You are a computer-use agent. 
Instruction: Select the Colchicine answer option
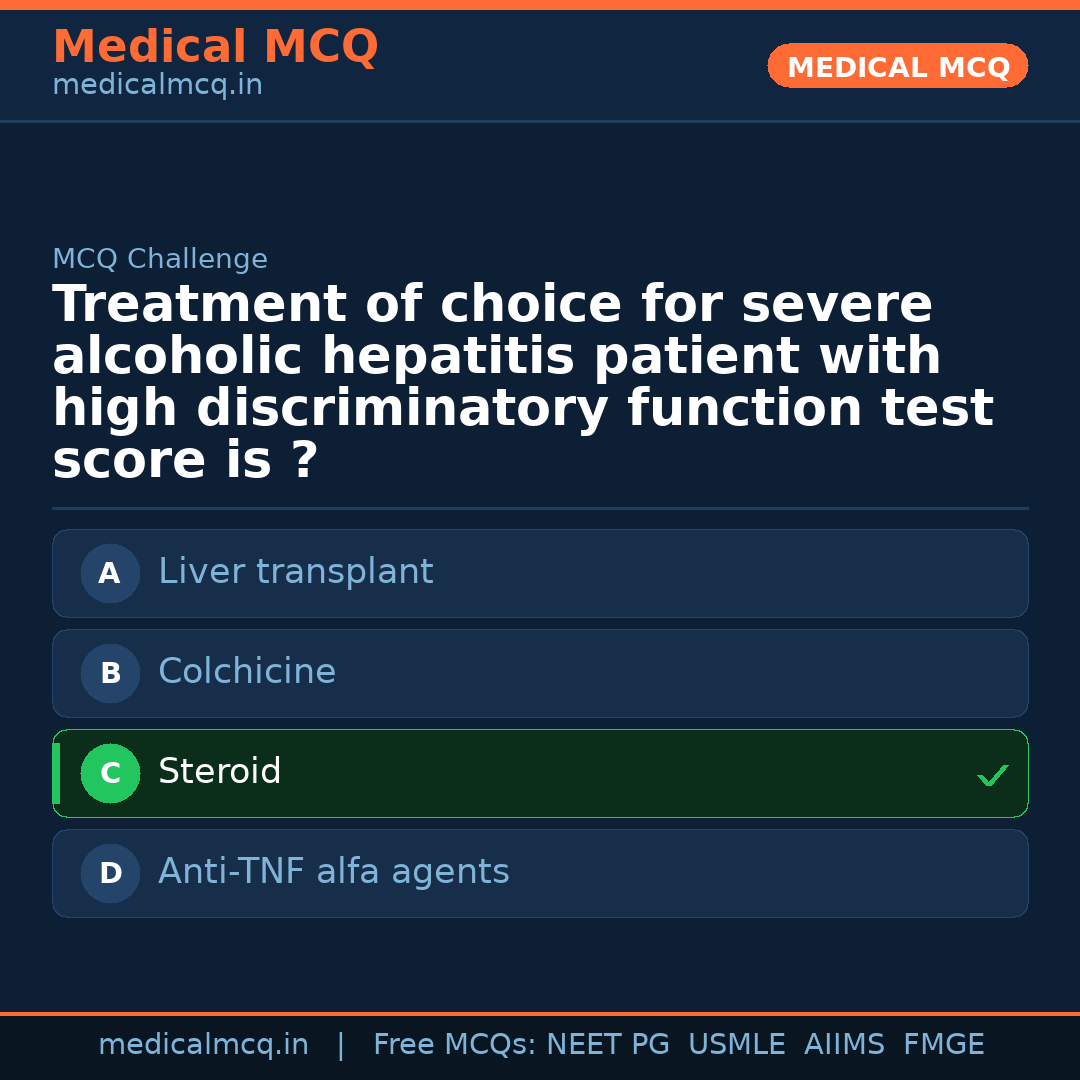coord(540,673)
